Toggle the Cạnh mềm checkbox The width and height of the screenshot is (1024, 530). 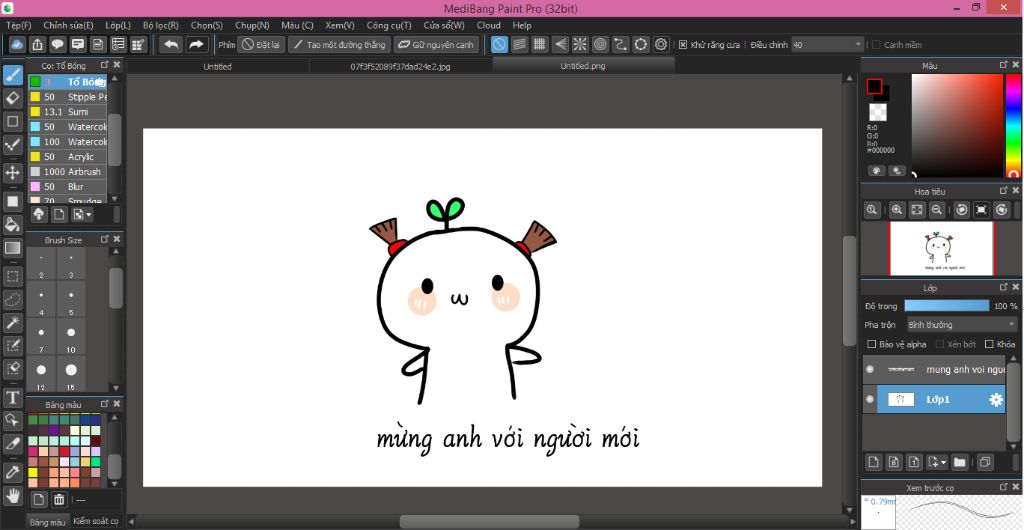(x=876, y=45)
